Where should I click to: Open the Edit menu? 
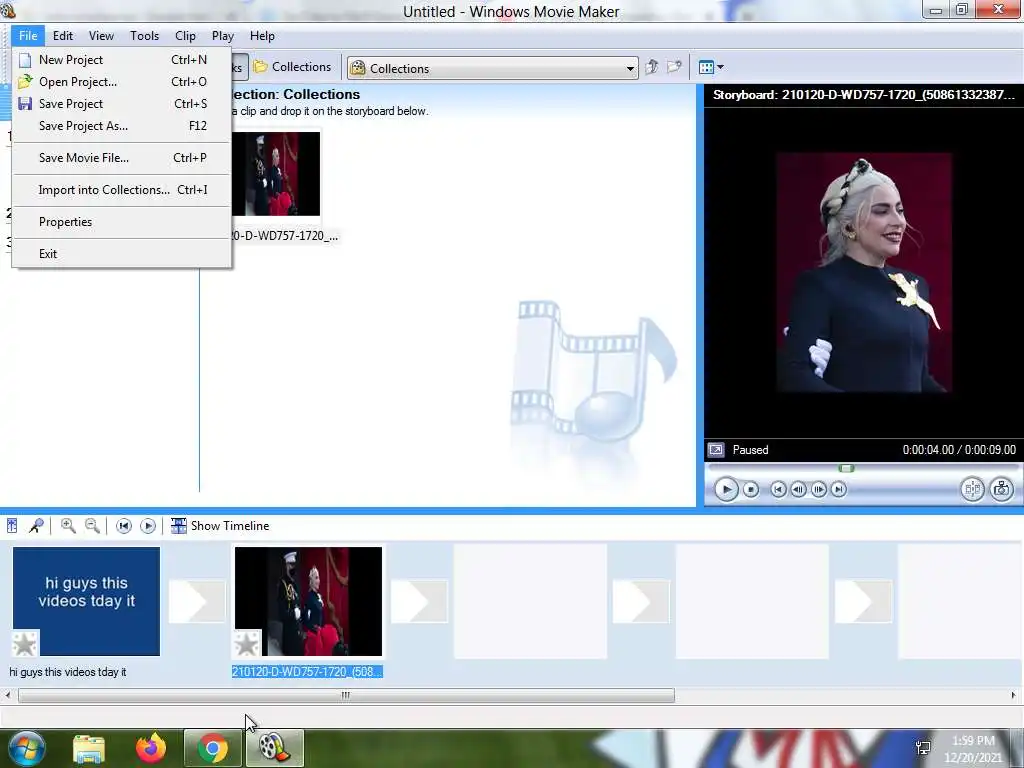(63, 36)
